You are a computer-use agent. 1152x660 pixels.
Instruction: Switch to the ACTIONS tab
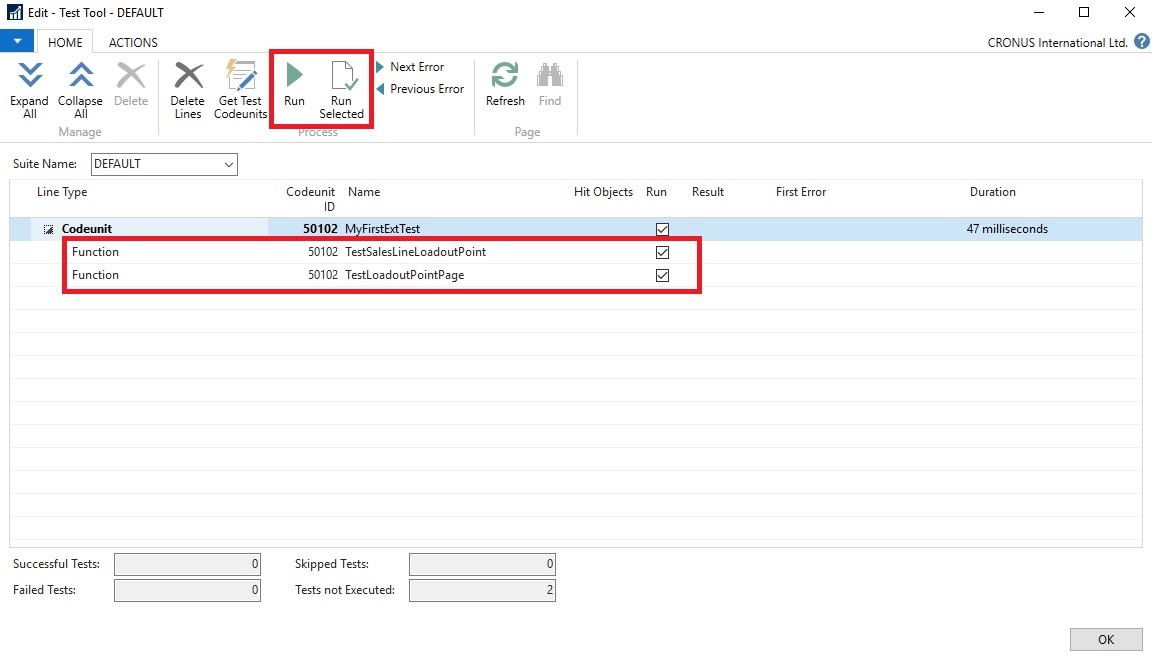[133, 42]
